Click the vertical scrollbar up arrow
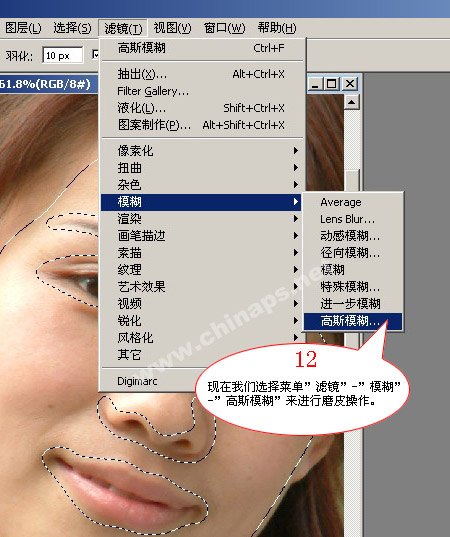Viewport: 450px width, 537px height. 352,102
